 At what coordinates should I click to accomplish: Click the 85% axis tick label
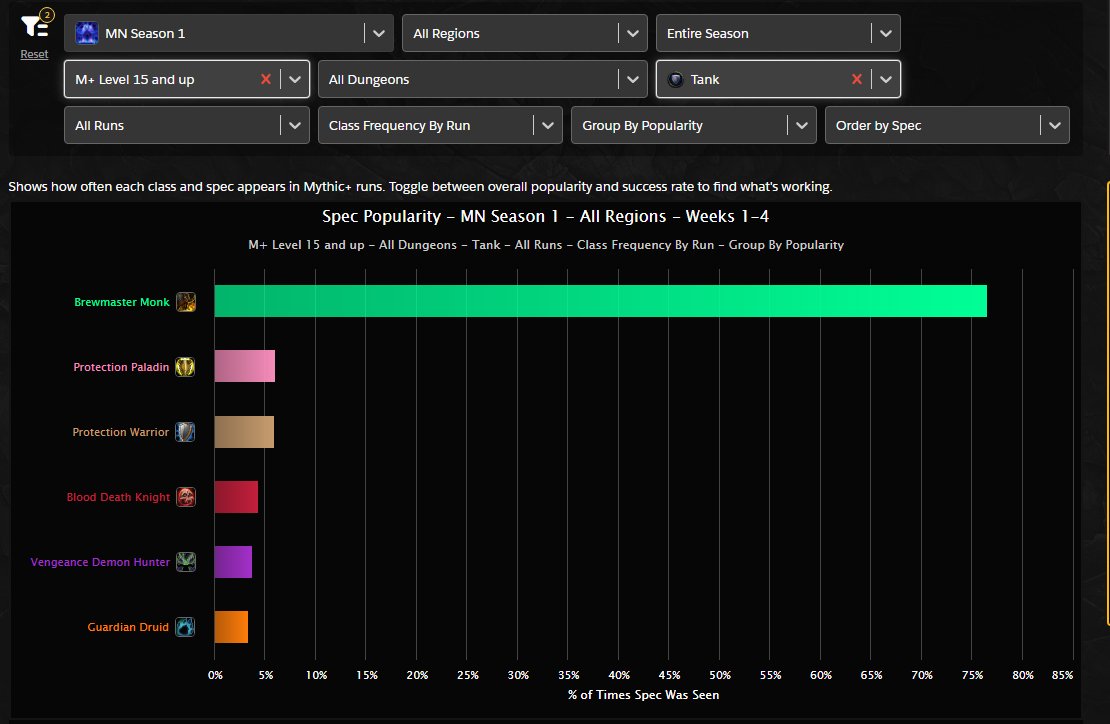click(1062, 675)
